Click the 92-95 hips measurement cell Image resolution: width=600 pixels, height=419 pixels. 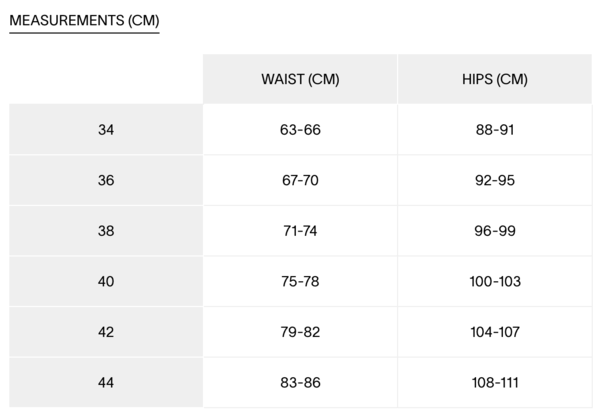[495, 181]
